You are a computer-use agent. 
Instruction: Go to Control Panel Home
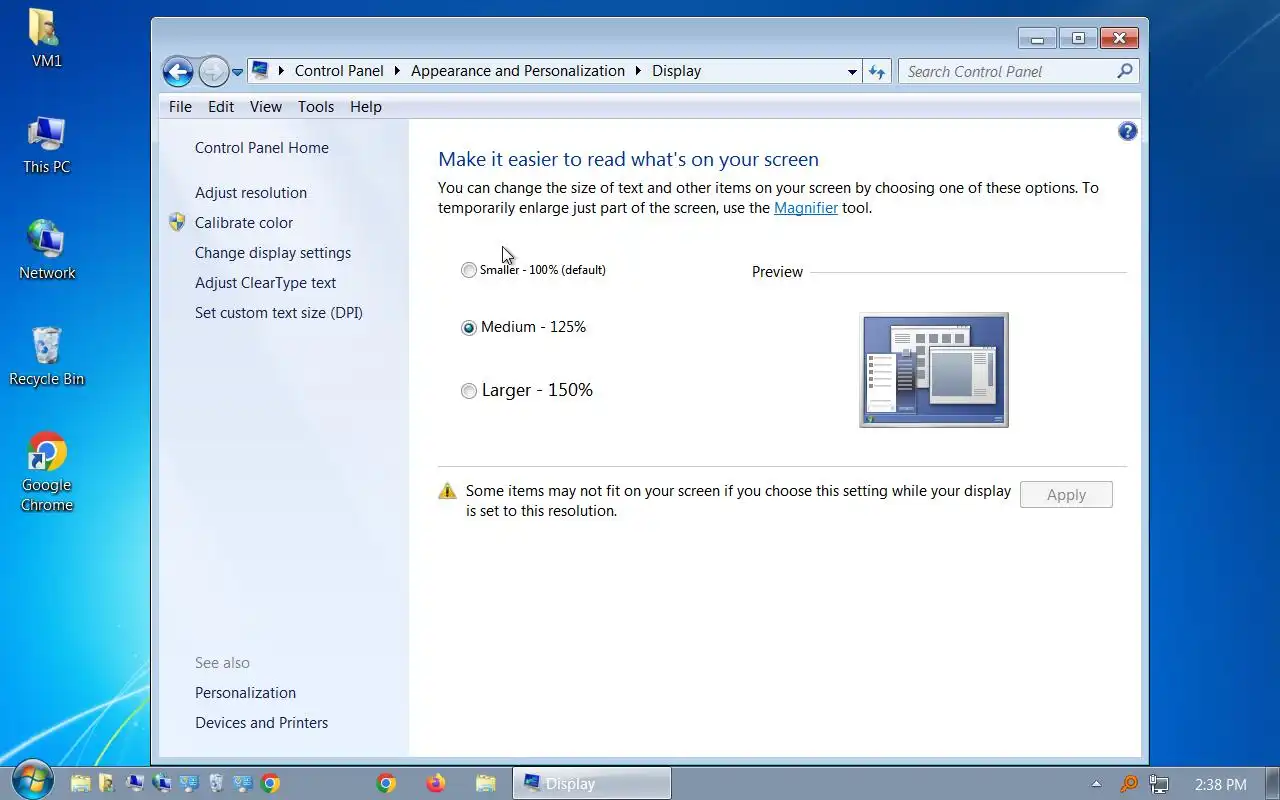tap(262, 147)
